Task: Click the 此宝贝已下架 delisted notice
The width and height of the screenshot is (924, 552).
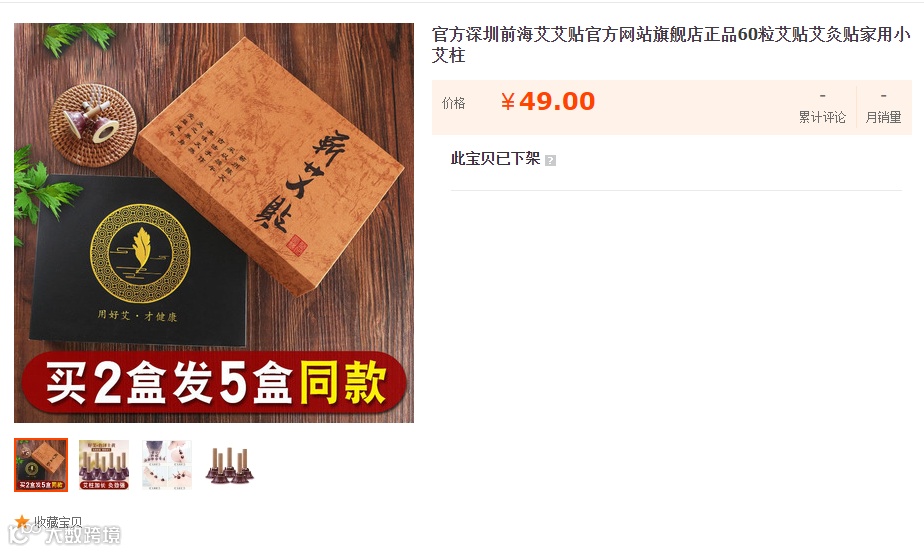Action: pos(495,158)
